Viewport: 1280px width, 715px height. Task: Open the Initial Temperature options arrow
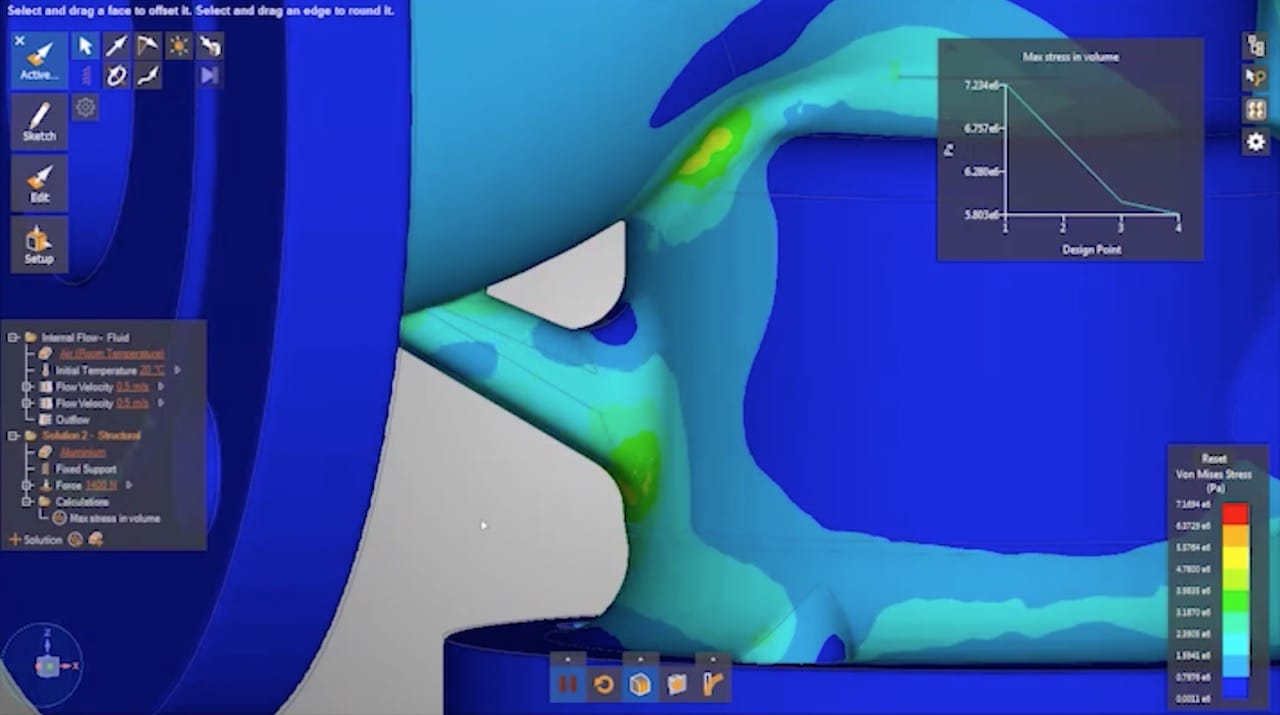click(177, 370)
